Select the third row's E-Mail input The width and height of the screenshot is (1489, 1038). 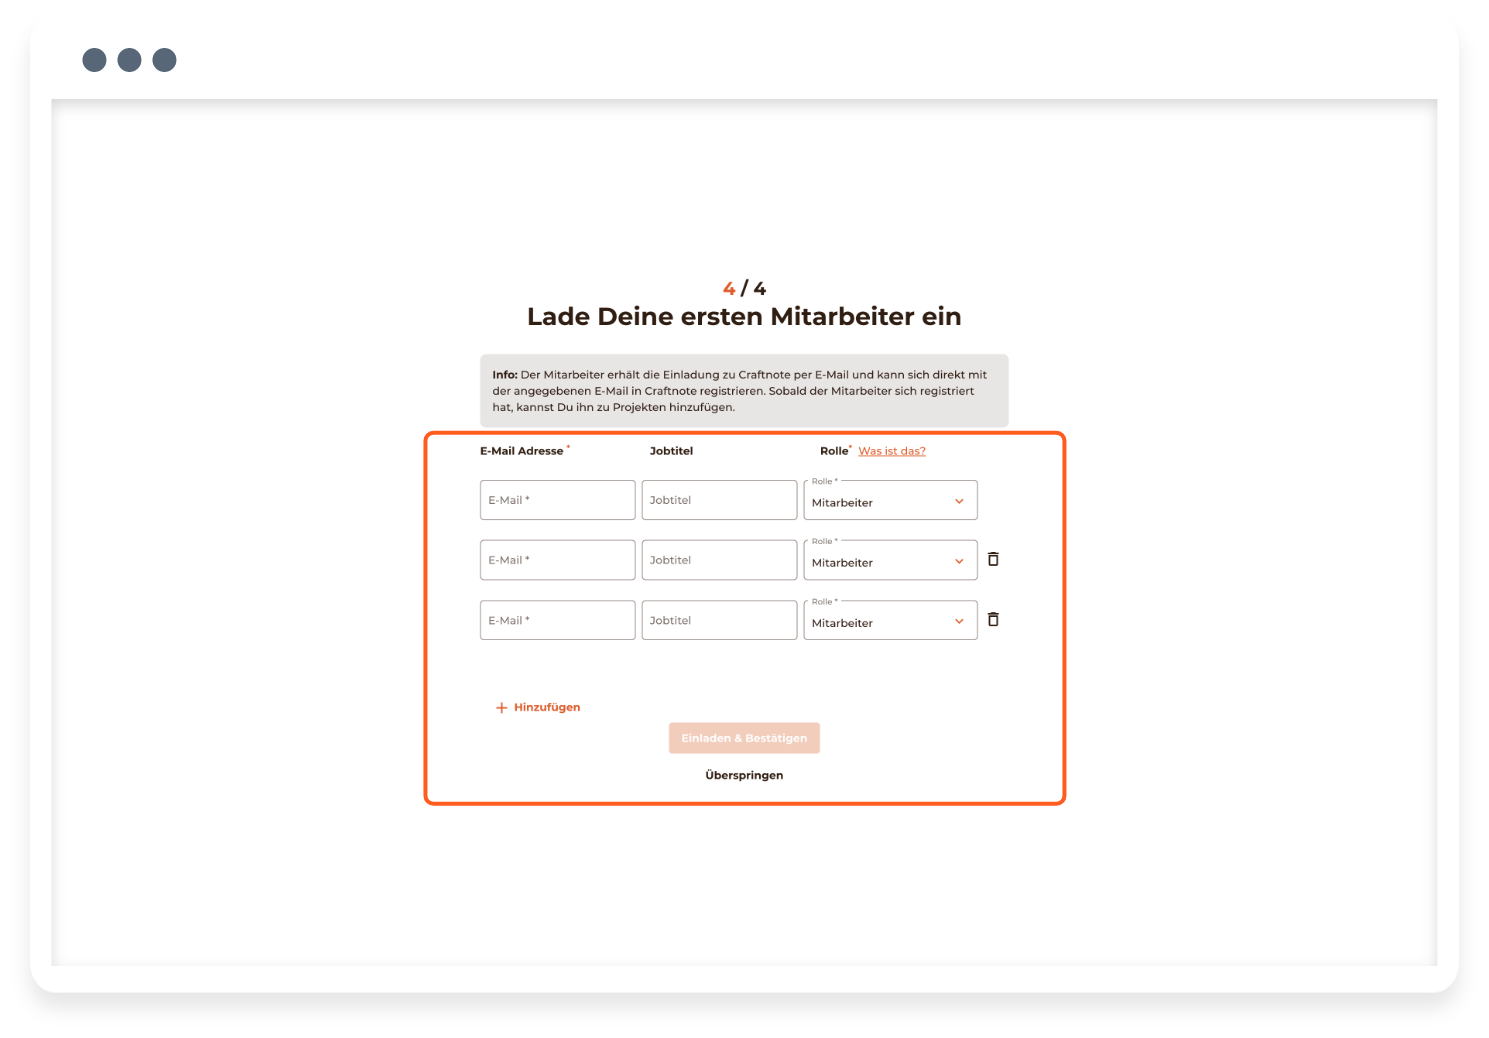pos(557,620)
